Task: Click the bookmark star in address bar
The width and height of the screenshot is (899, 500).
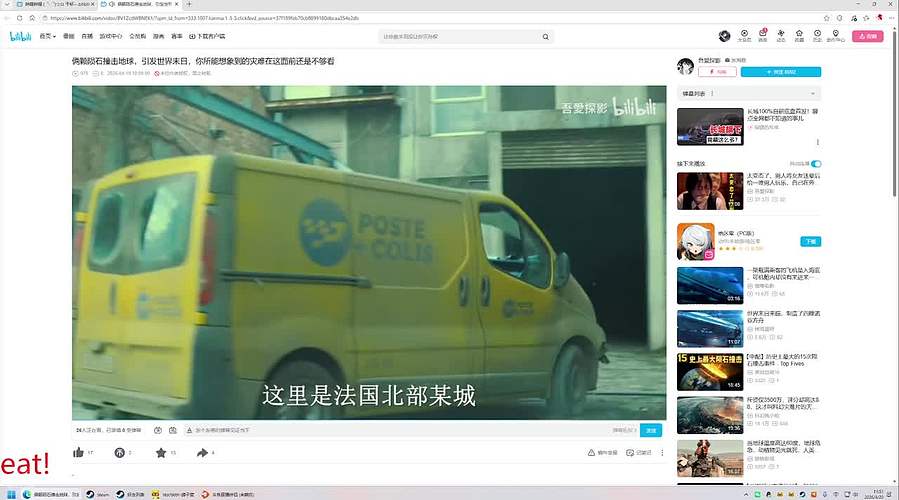Action: 826,18
